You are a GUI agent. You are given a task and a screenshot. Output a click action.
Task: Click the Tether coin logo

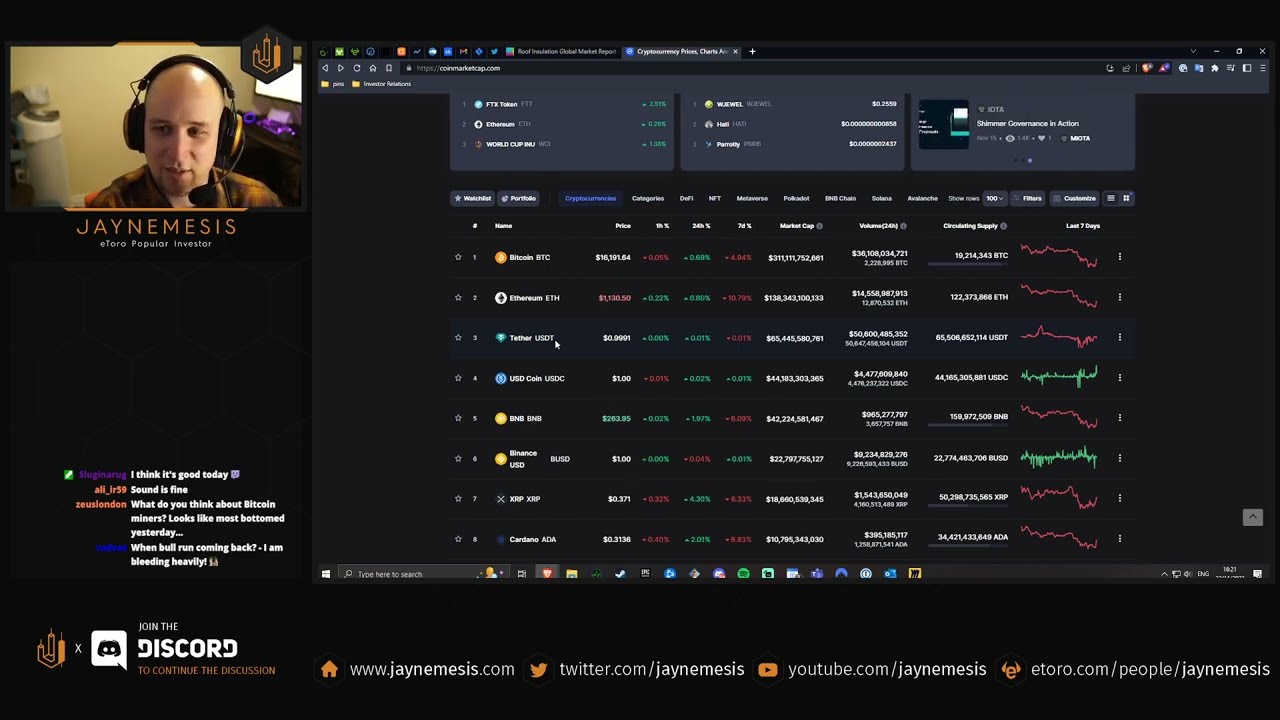(501, 338)
